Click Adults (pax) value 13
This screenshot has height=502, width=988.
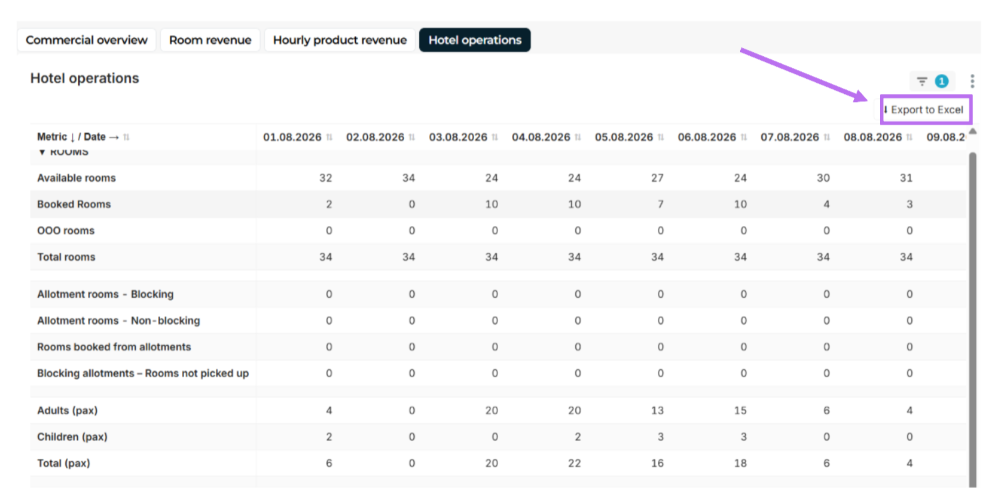tap(657, 411)
